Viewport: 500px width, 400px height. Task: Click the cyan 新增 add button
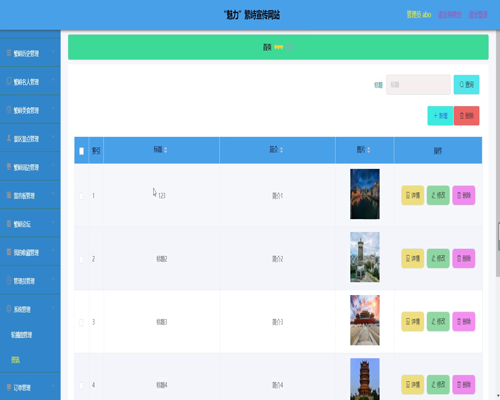(x=440, y=116)
